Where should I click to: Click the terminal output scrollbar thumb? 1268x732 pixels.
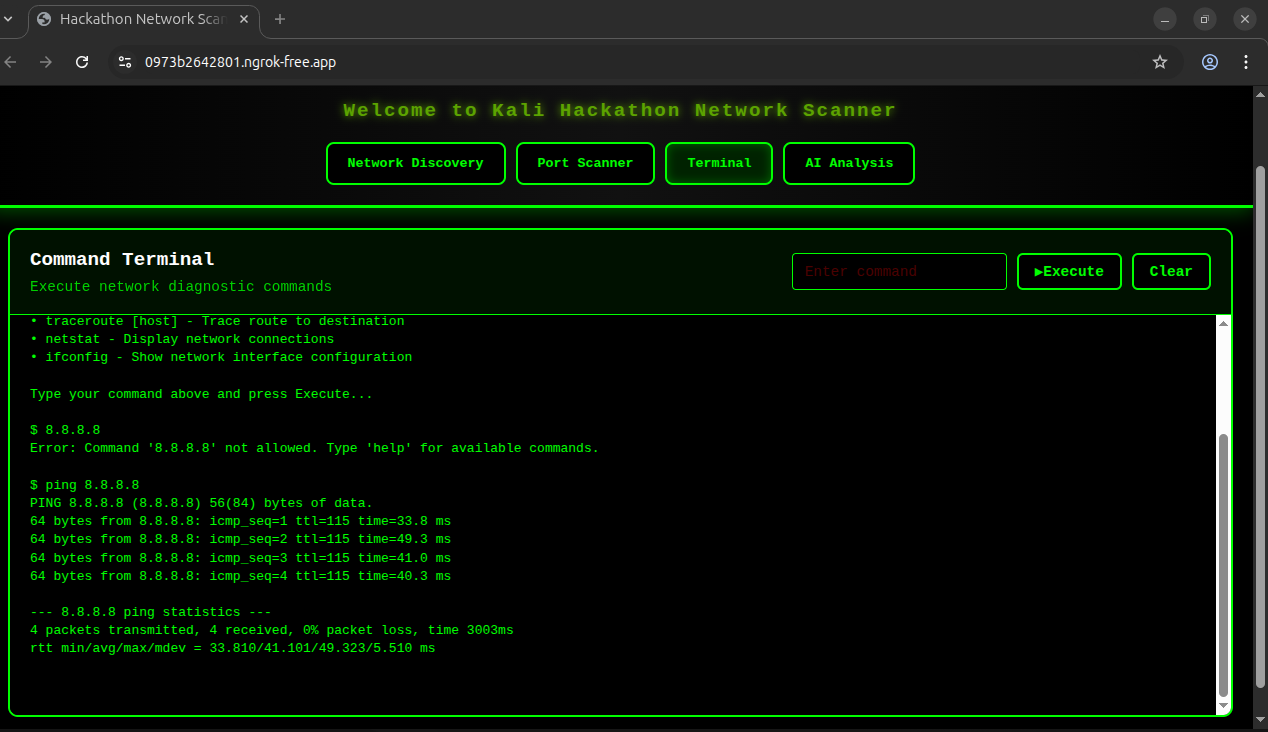click(1223, 565)
